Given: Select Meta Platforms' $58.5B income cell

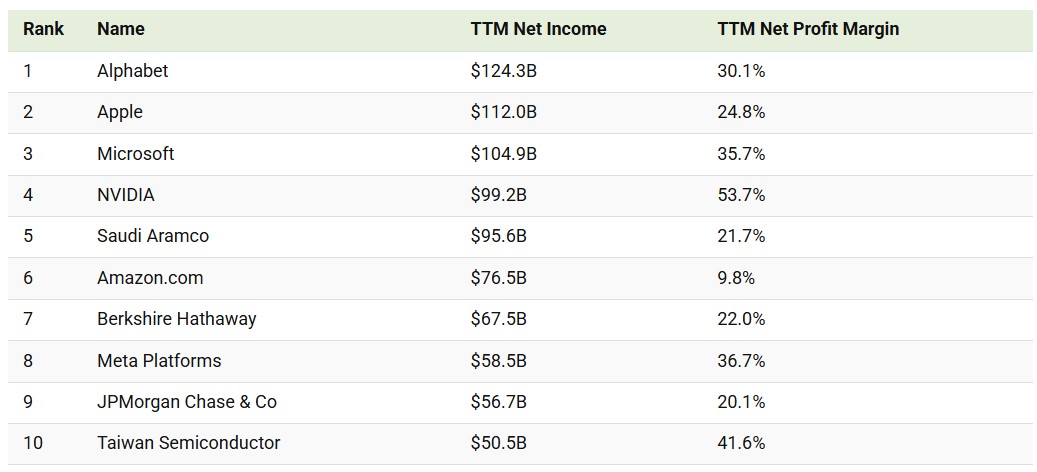Looking at the screenshot, I should (499, 360).
